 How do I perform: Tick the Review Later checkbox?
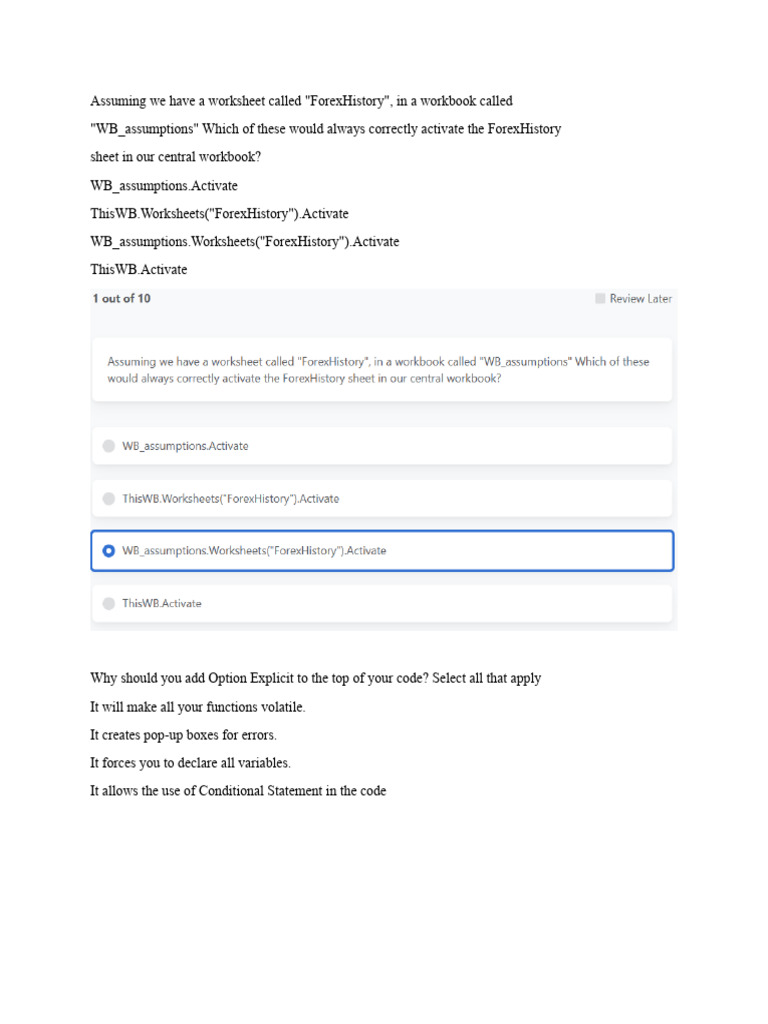(x=600, y=298)
